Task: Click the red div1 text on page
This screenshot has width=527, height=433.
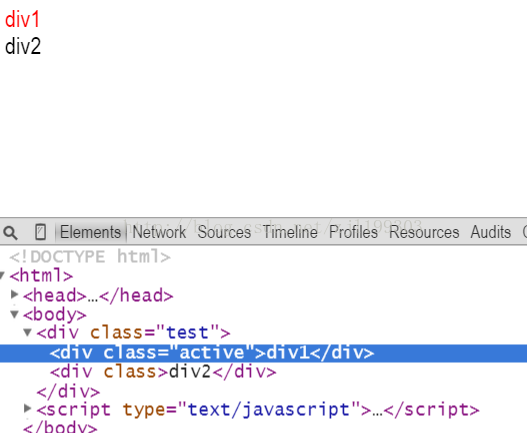Action: point(23,19)
